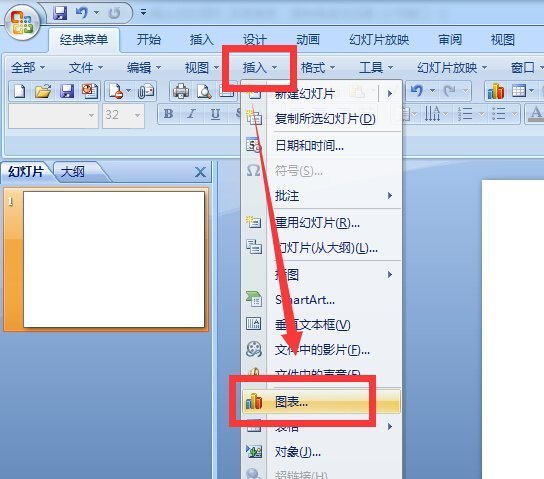This screenshot has height=479, width=544.
Task: Click the Undo icon in Quick Access Toolbar
Action: tap(82, 13)
